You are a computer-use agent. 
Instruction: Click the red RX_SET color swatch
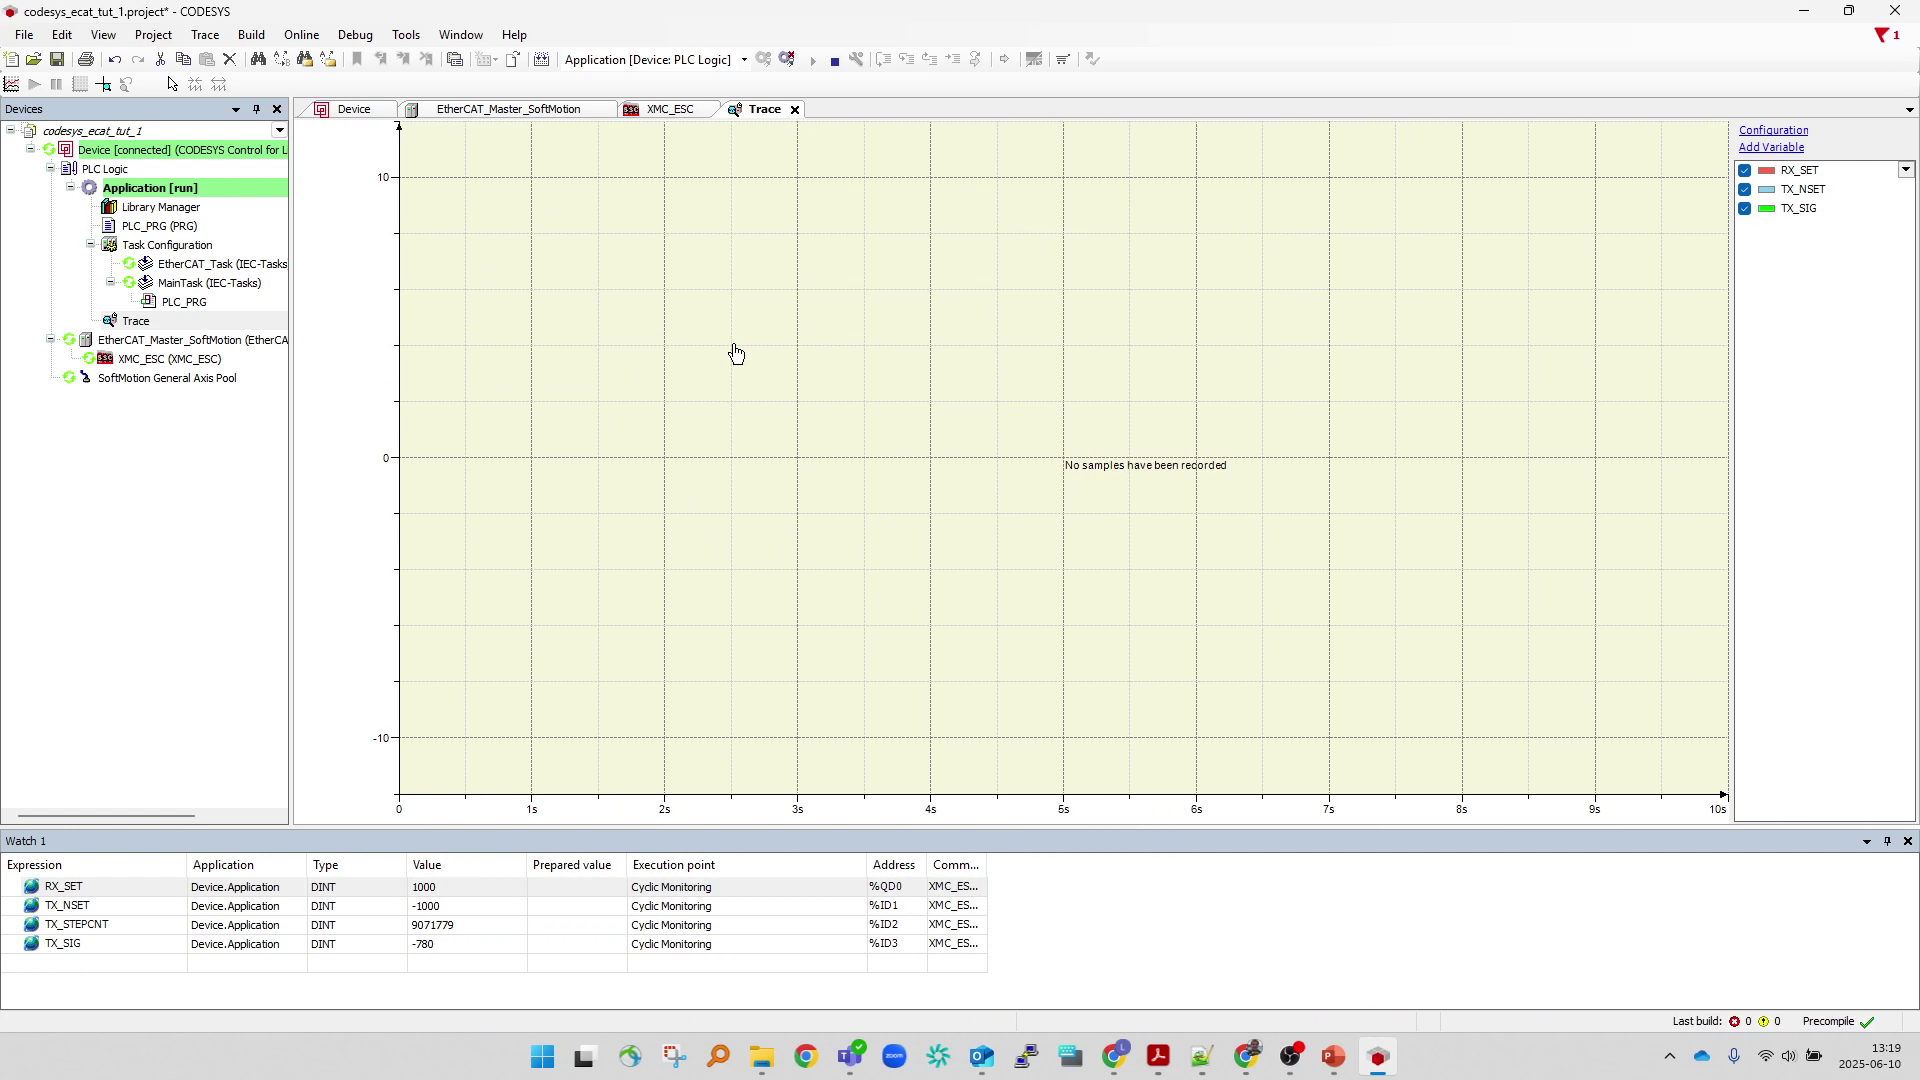tap(1767, 171)
